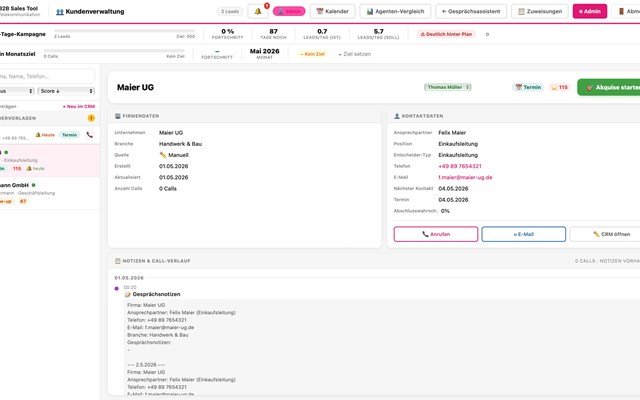640x400 pixels.
Task: Click the calendar icon in Kalender button
Action: [x=320, y=11]
